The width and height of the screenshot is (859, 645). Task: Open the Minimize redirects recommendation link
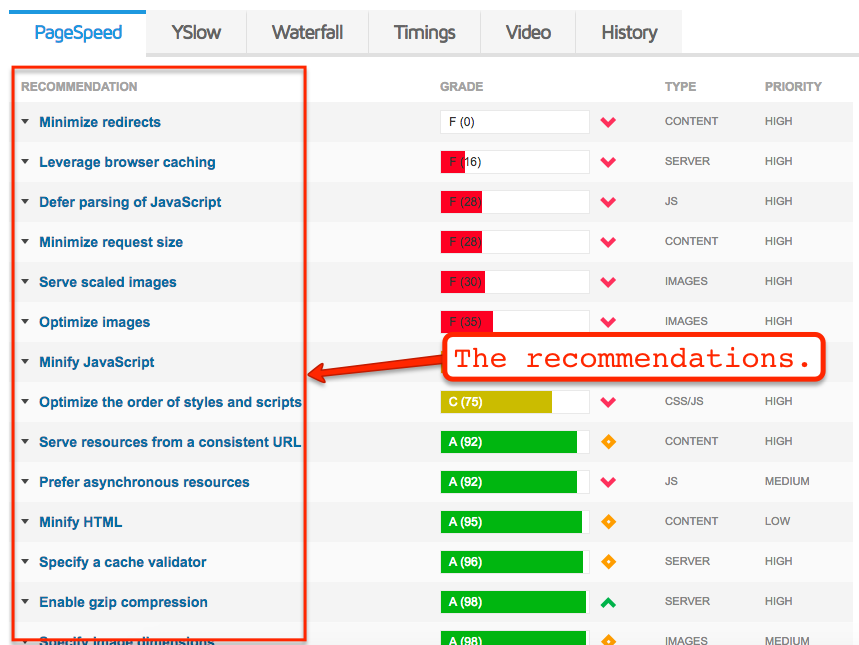[x=100, y=122]
